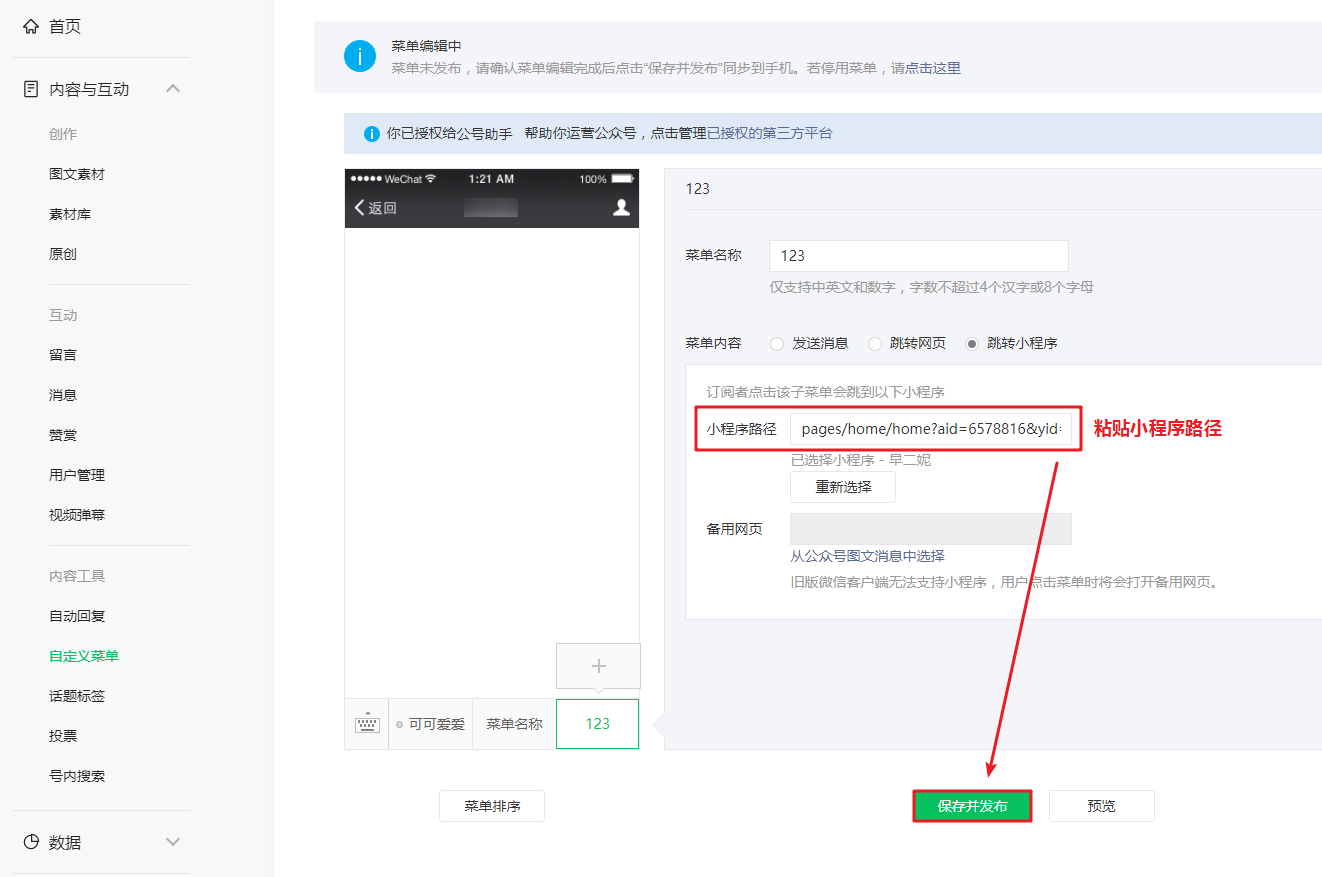Viewport: 1322px width, 877px height.
Task: Open 投票 in the sidebar
Action: (x=63, y=736)
